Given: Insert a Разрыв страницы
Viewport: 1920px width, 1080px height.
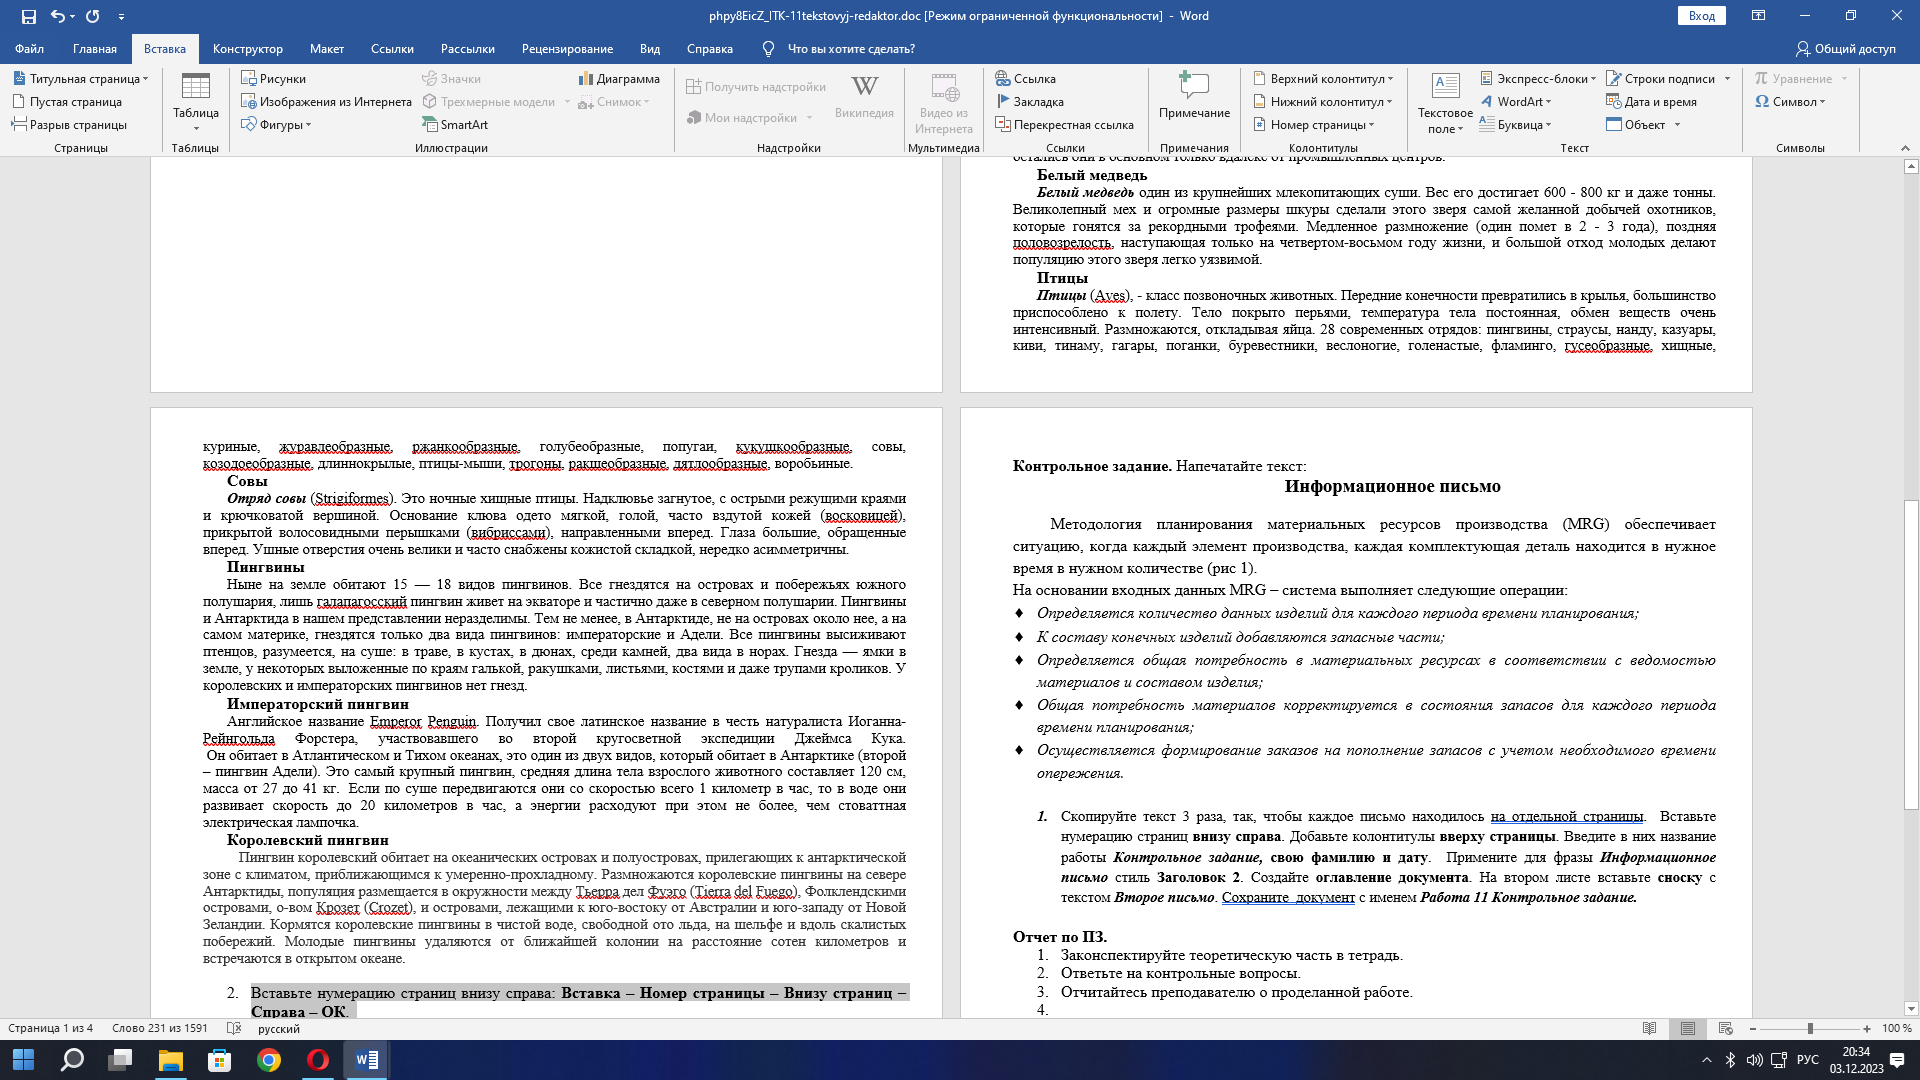Looking at the screenshot, I should [69, 124].
